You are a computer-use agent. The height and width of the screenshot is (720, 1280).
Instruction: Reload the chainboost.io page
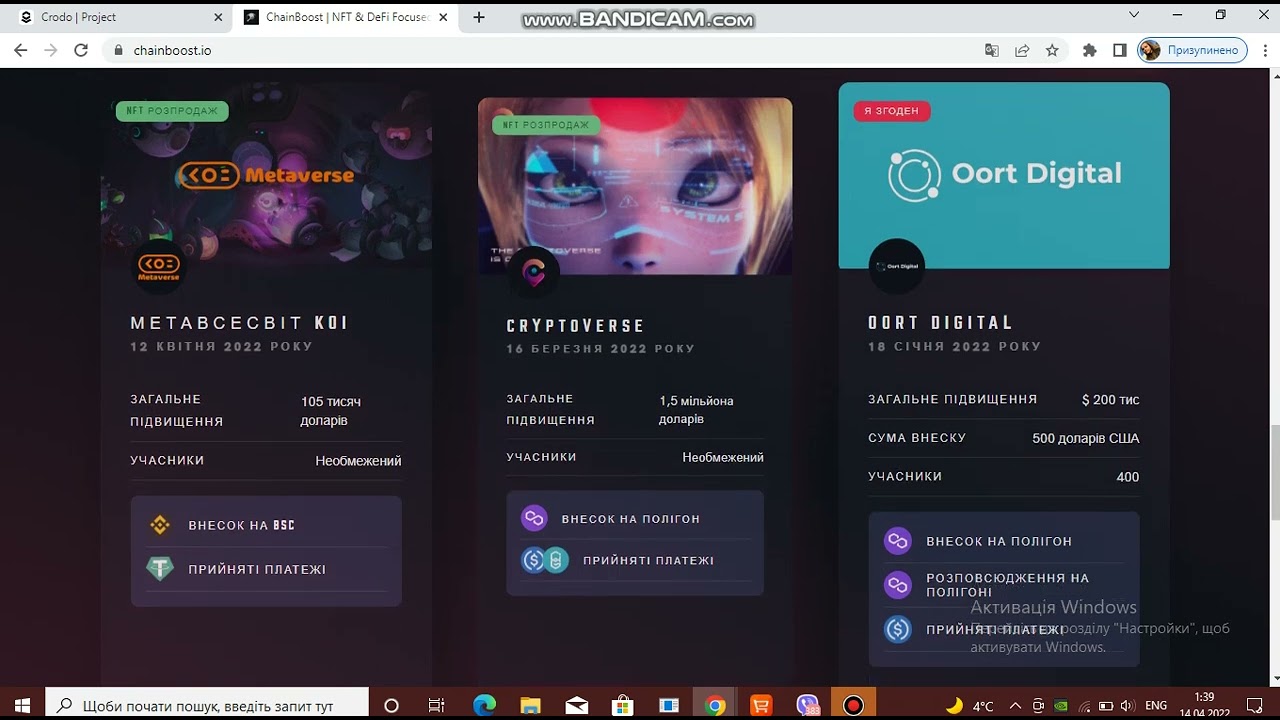pos(81,50)
